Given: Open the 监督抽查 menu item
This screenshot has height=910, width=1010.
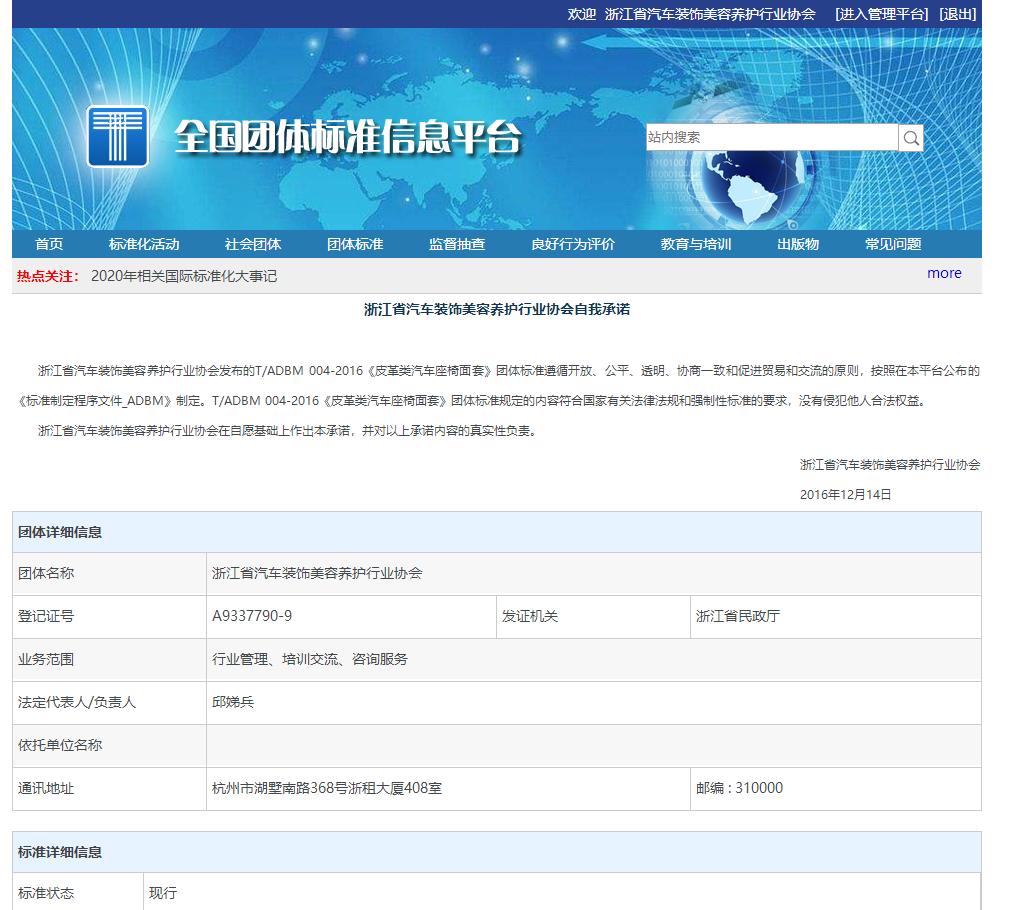Looking at the screenshot, I should pos(455,243).
